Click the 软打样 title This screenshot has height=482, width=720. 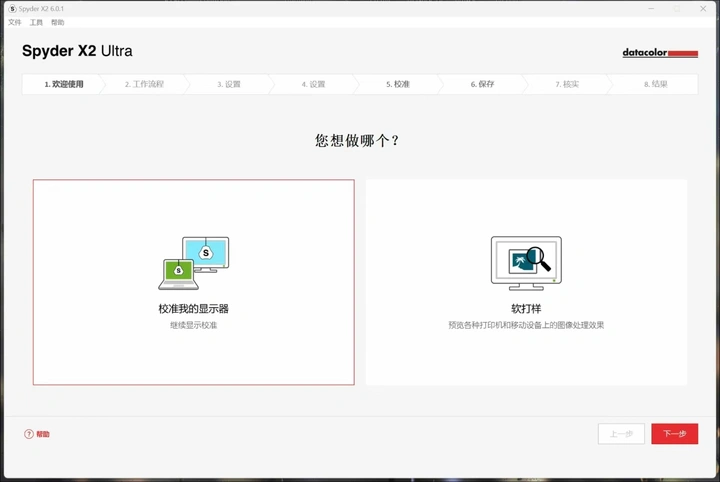coord(526,309)
